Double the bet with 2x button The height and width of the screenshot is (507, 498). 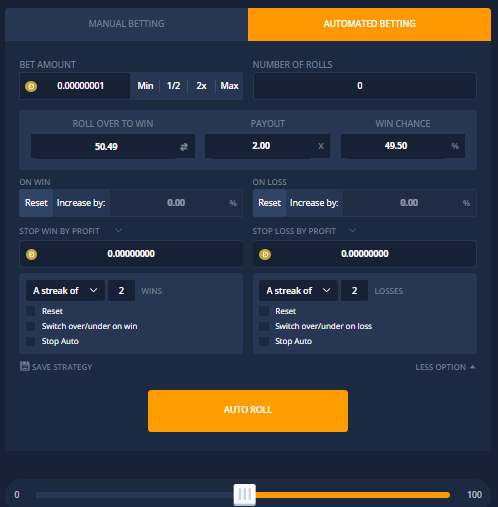pos(201,86)
